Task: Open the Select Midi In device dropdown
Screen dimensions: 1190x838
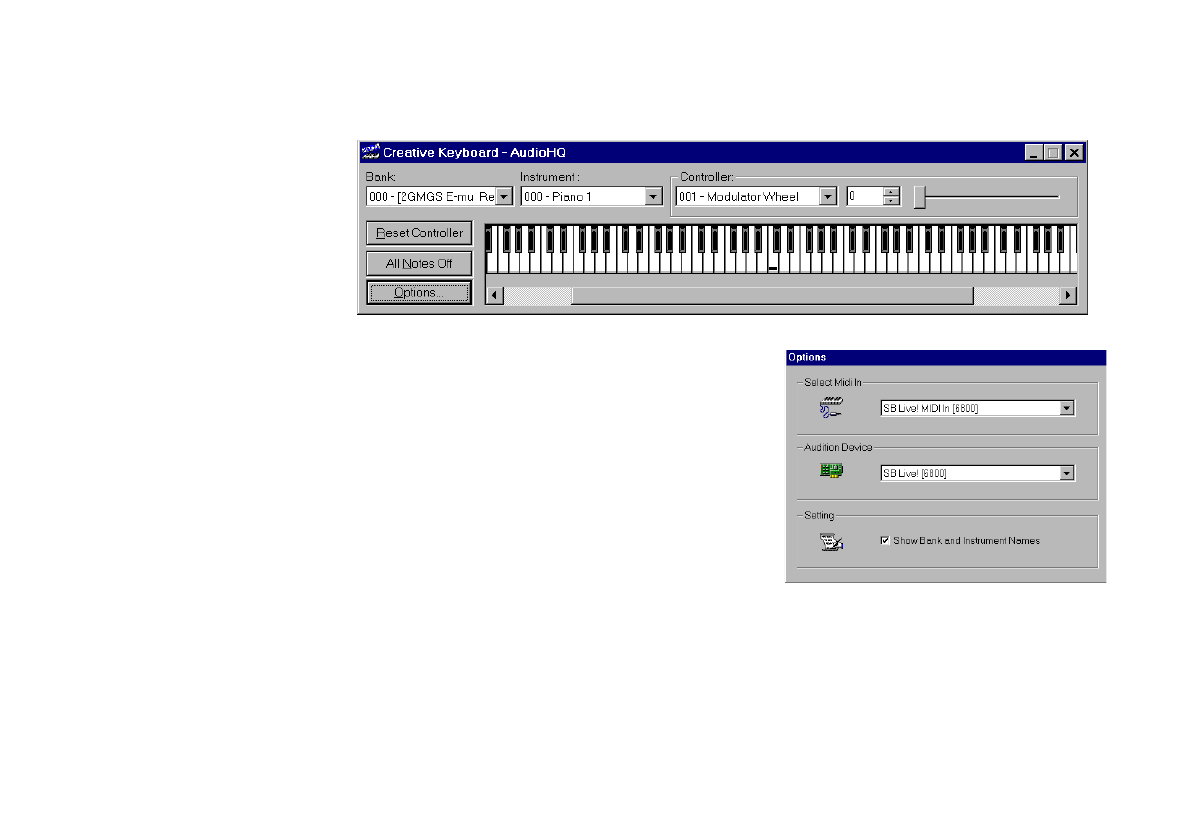Action: 1066,408
